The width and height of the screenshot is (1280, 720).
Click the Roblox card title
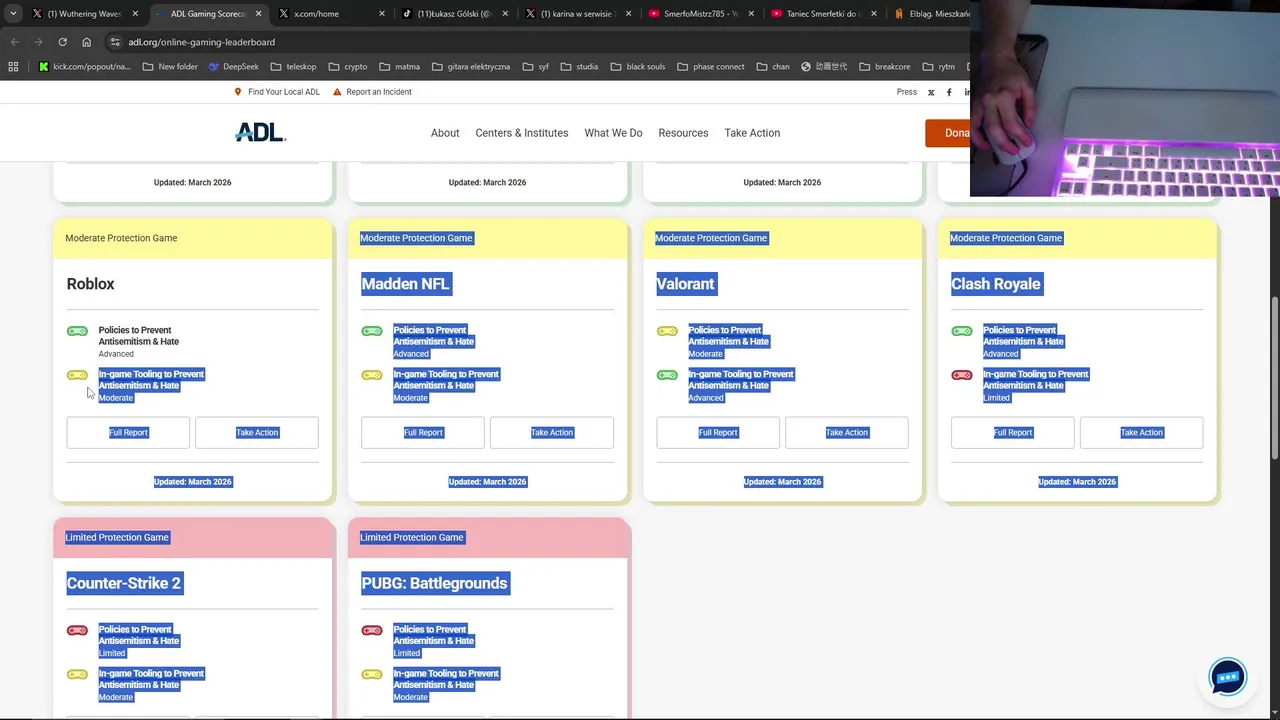(91, 284)
